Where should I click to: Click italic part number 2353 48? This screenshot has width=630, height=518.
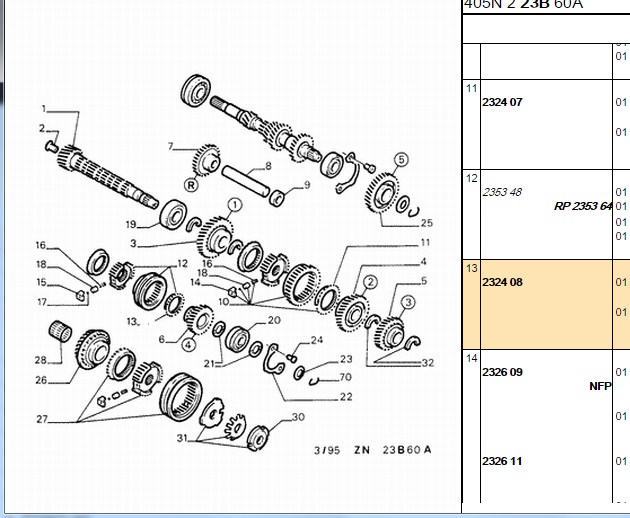(x=502, y=192)
